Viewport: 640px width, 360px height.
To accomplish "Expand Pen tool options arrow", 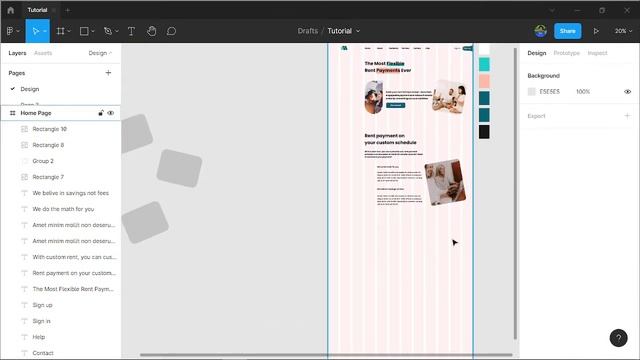I will [117, 31].
